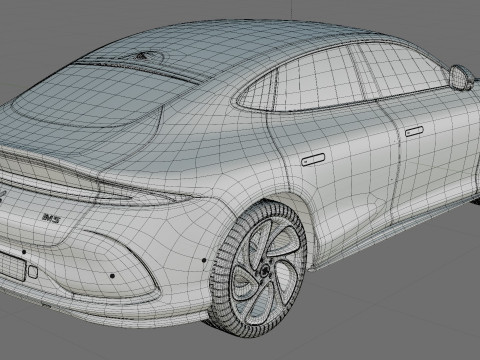Click the small square reflector beside license plate
The height and width of the screenshot is (360, 480).
(33, 272)
